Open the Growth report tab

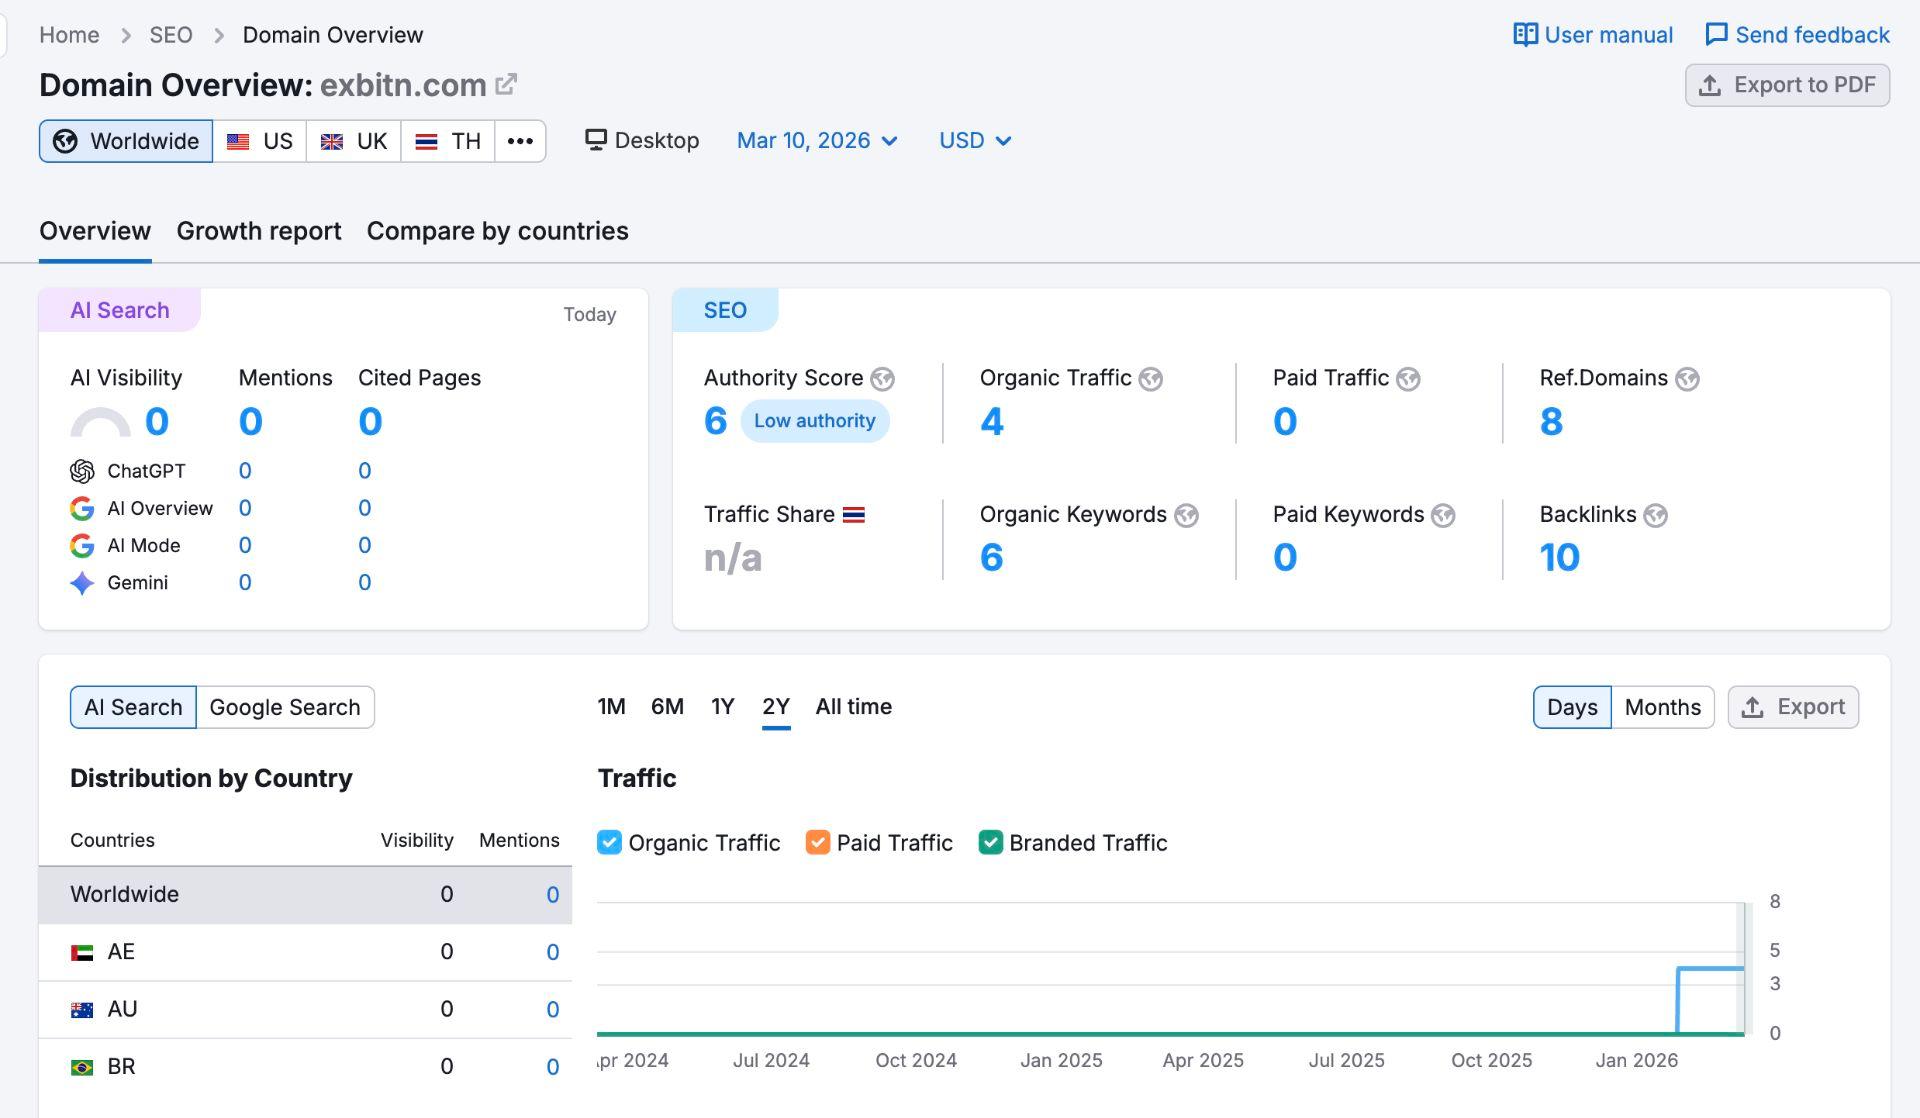tap(259, 231)
